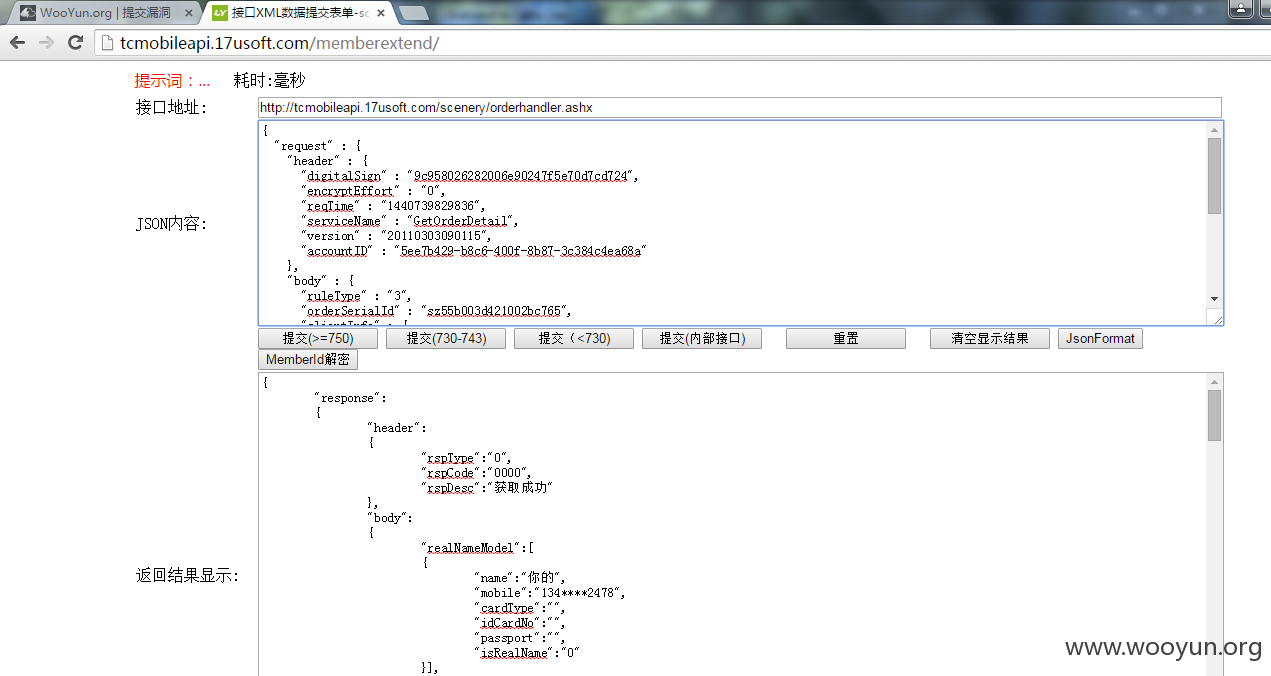Click the 耗时:毫秒 text
1271x676 pixels.
click(269, 81)
